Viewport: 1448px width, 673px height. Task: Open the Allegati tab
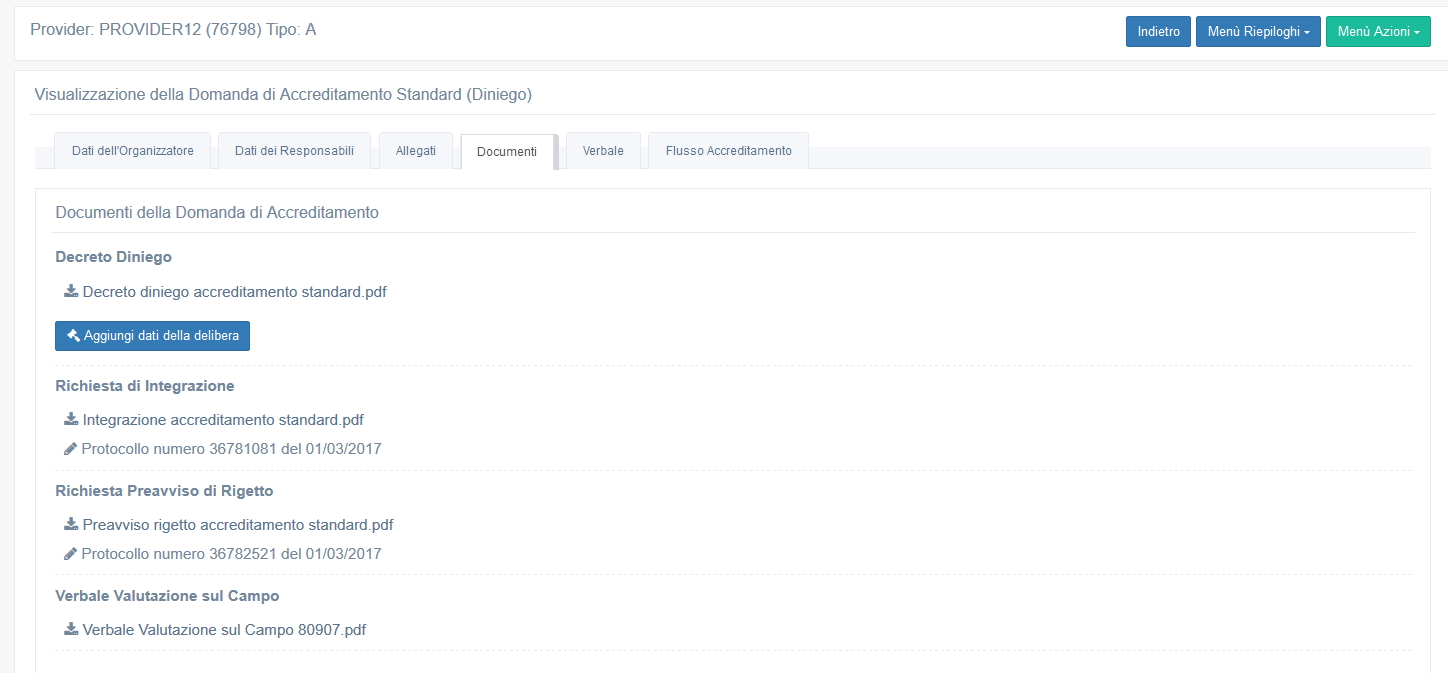pos(415,151)
